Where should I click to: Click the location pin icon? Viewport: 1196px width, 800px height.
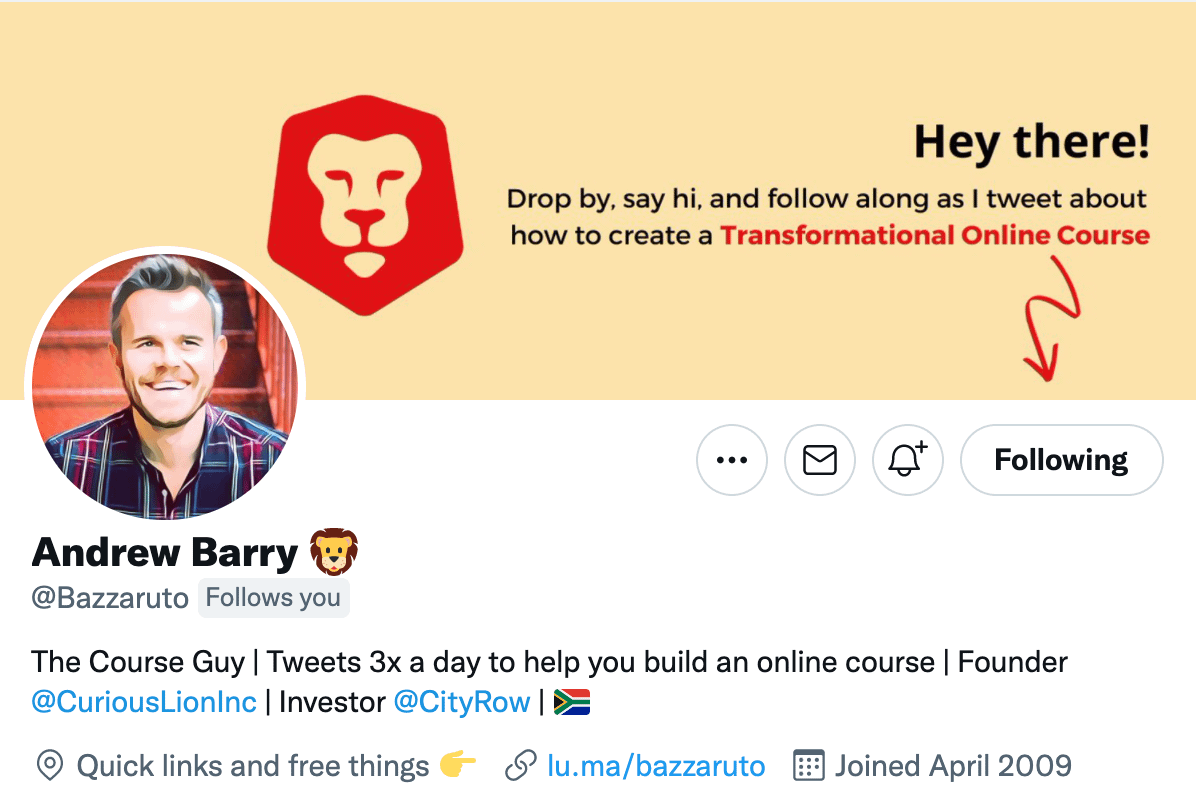pyautogui.click(x=48, y=767)
